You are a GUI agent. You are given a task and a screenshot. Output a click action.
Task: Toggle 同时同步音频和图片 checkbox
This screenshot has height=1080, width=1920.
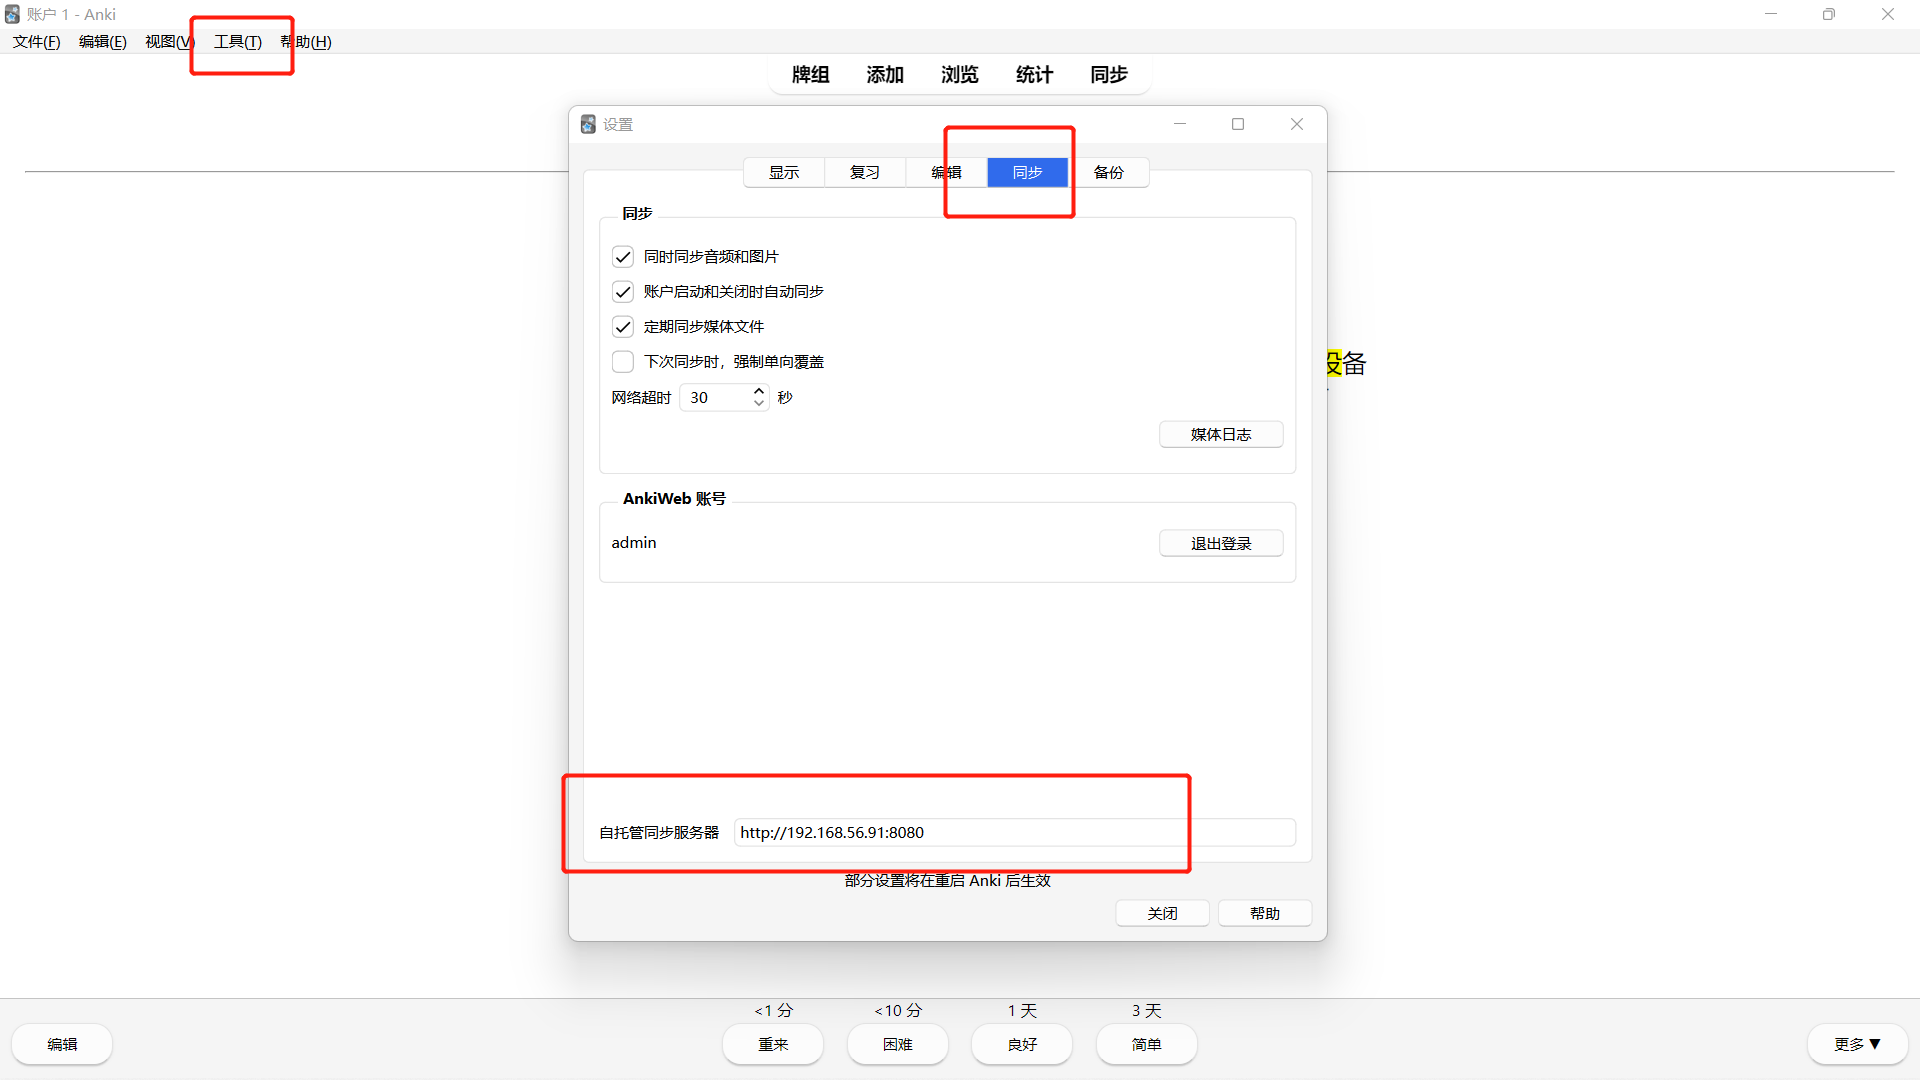click(623, 257)
